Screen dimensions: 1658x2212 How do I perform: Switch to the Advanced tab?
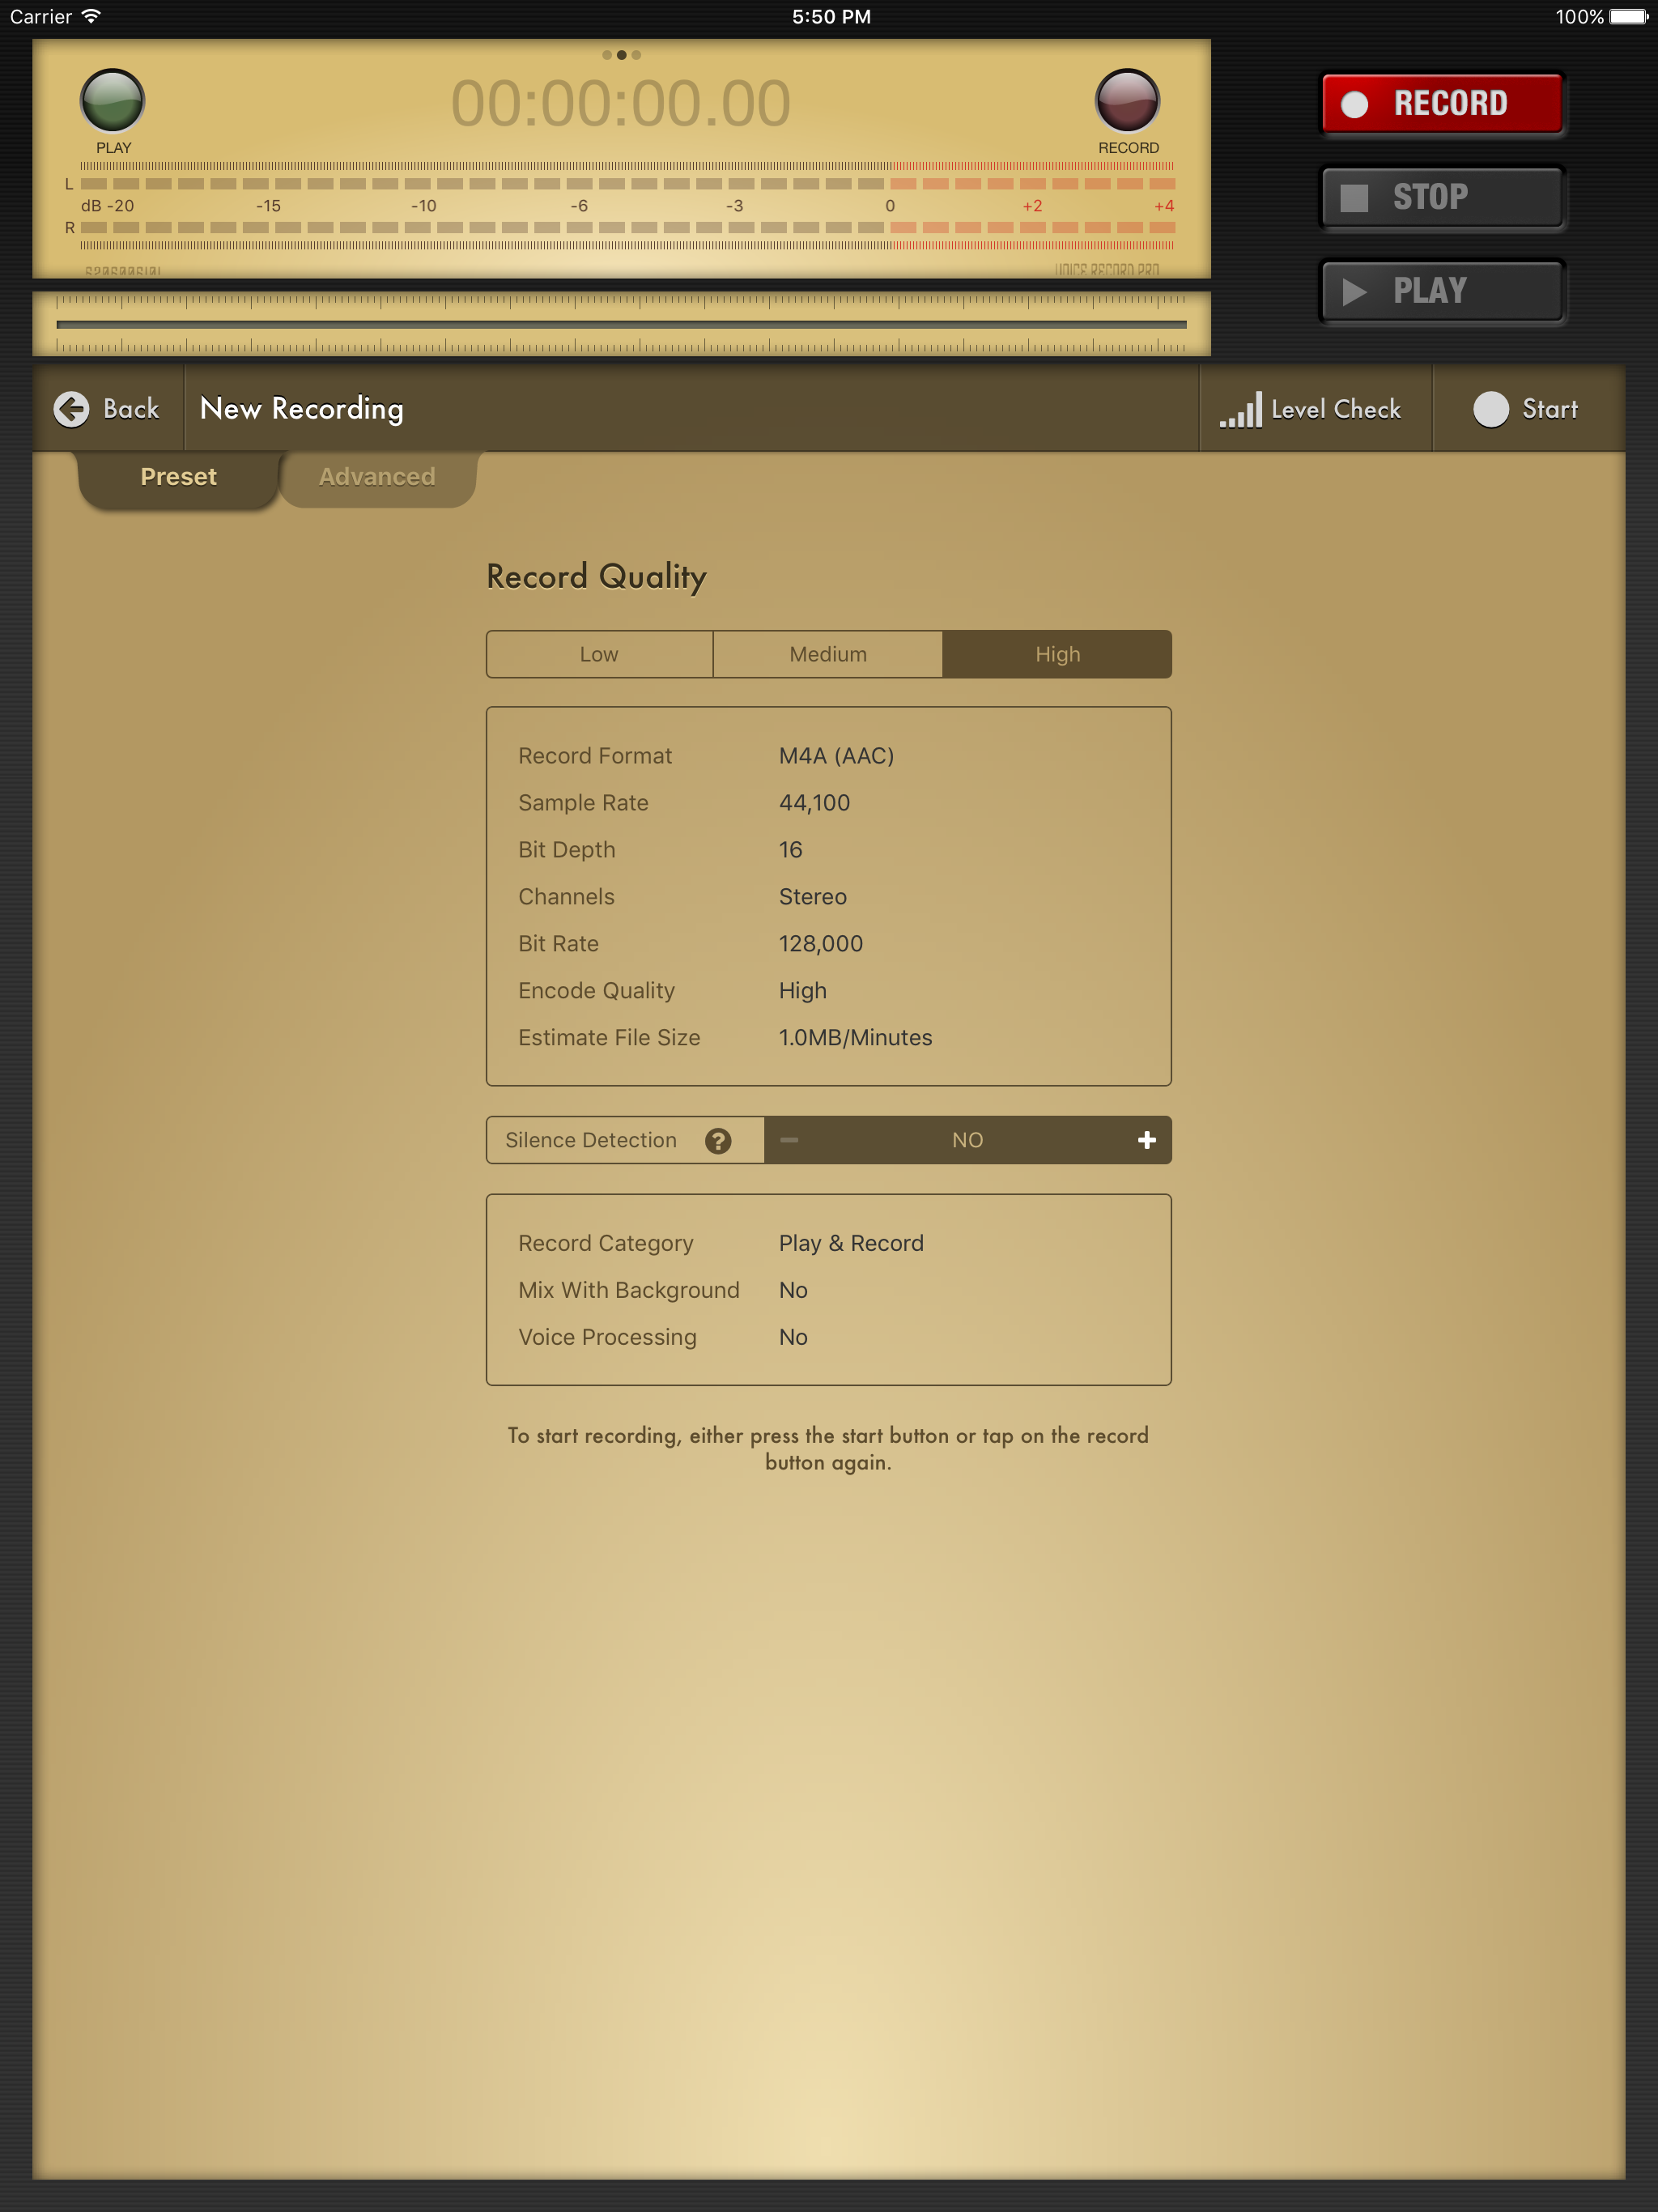tap(377, 477)
